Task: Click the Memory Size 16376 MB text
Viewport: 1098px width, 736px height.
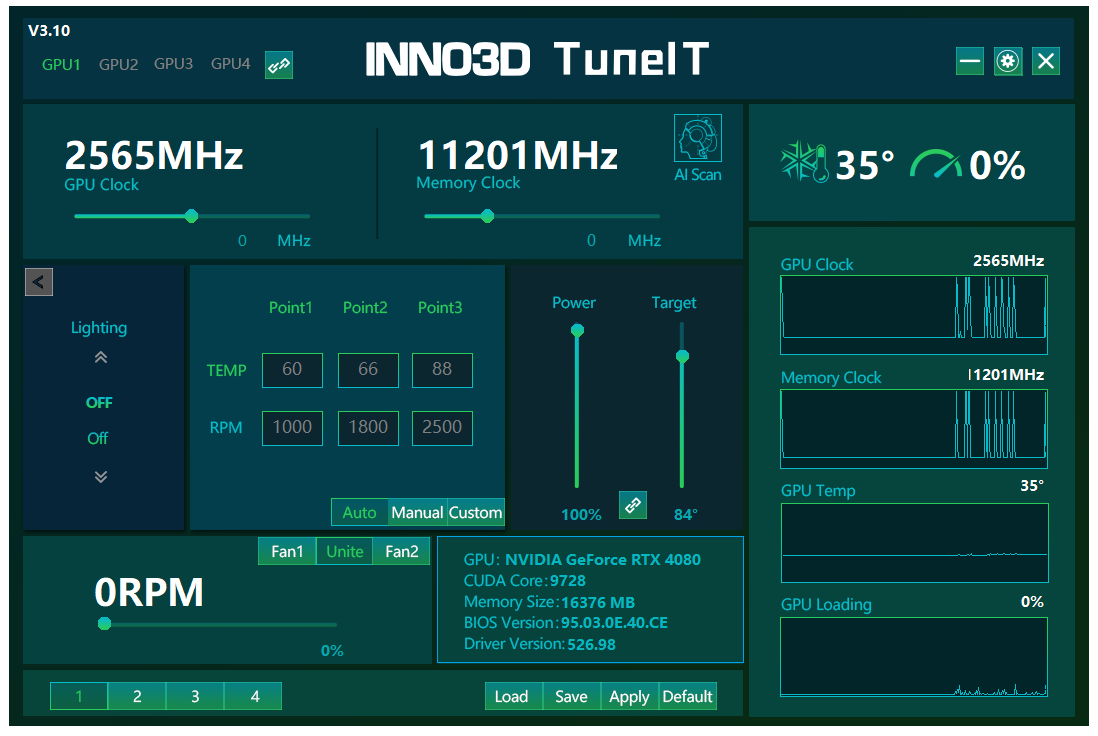Action: 550,602
